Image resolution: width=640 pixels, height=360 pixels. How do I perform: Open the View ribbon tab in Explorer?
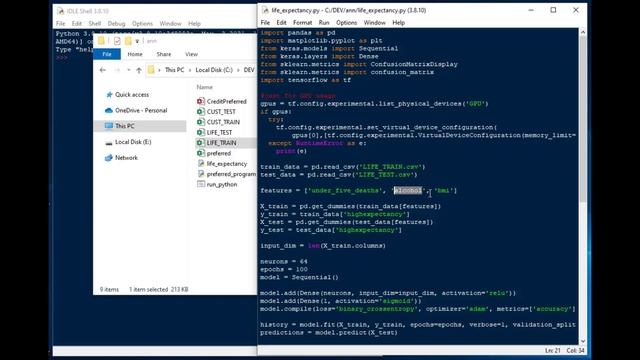tap(191, 54)
